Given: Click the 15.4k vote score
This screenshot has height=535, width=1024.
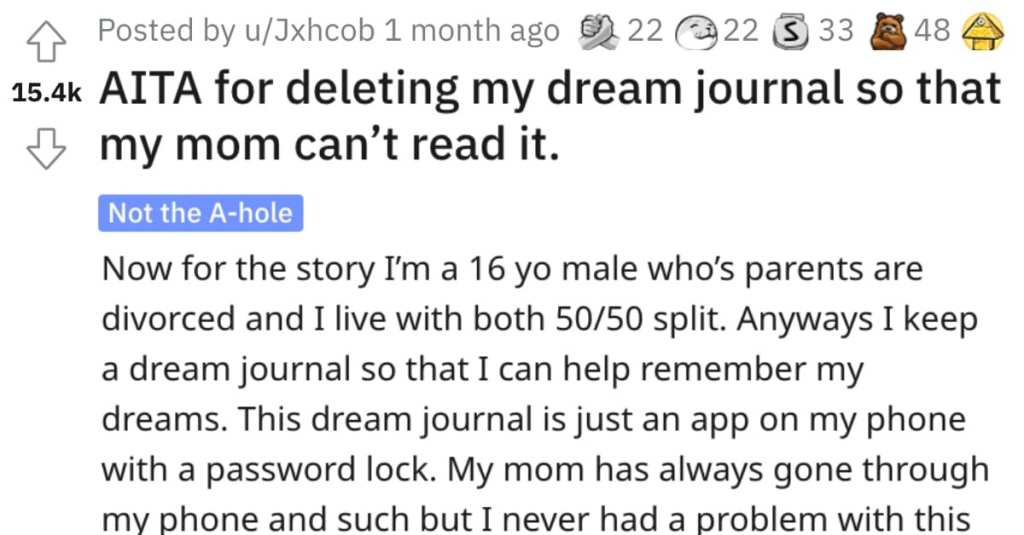Looking at the screenshot, I should (46, 93).
